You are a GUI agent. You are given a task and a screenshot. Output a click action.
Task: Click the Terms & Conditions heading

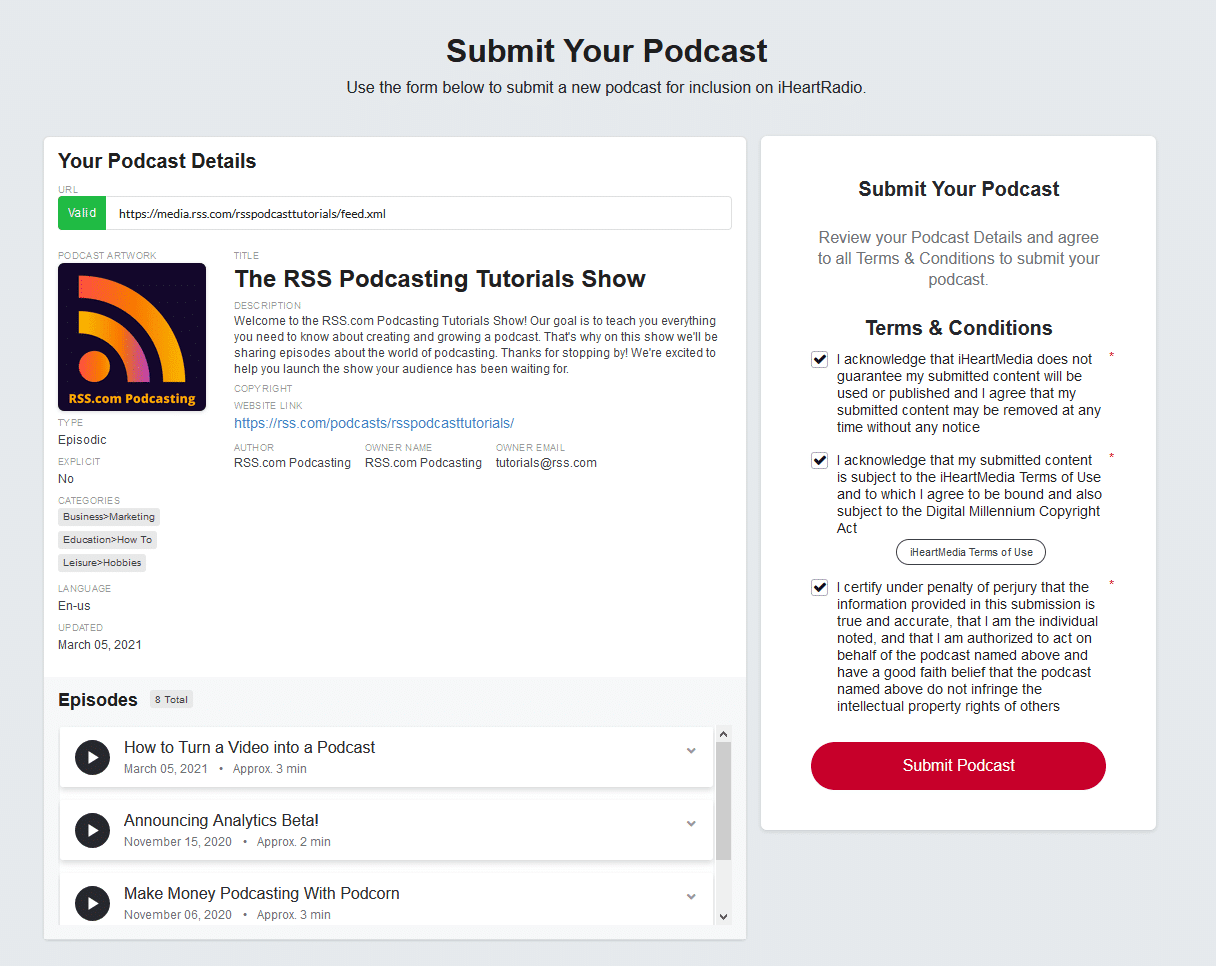[958, 328]
